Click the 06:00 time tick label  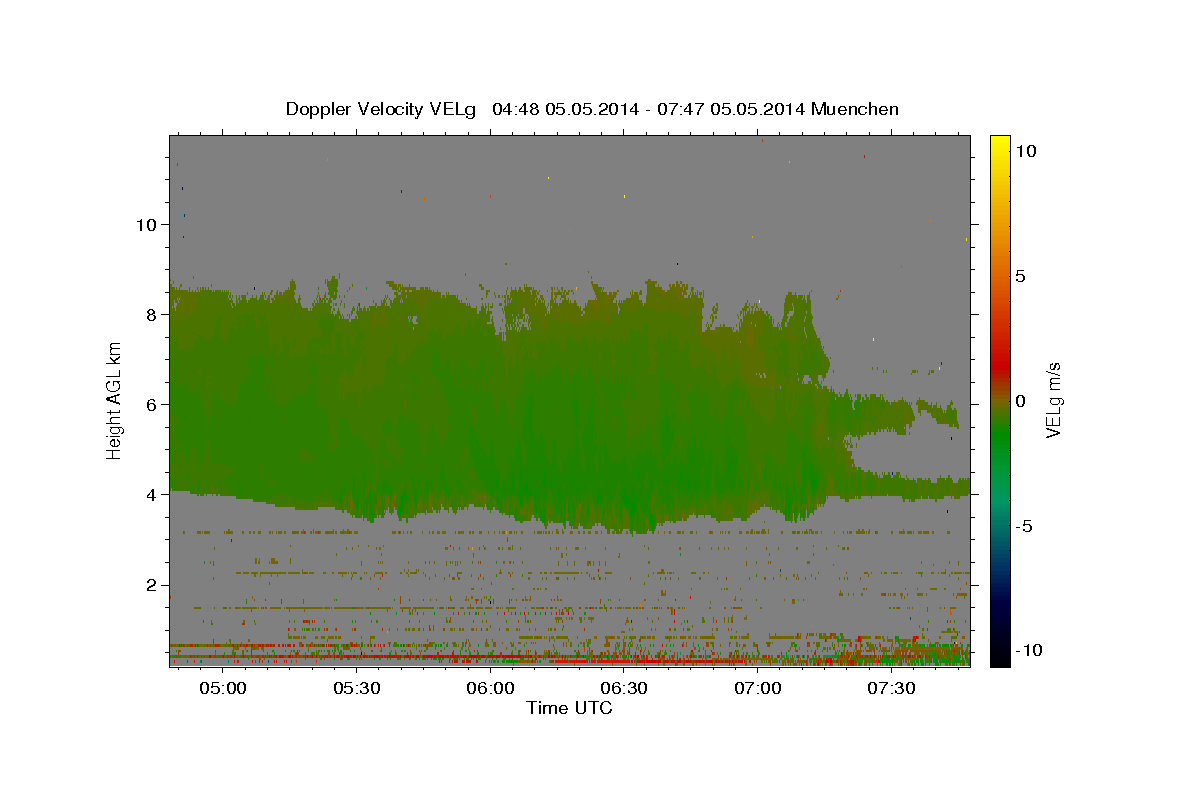click(x=490, y=688)
